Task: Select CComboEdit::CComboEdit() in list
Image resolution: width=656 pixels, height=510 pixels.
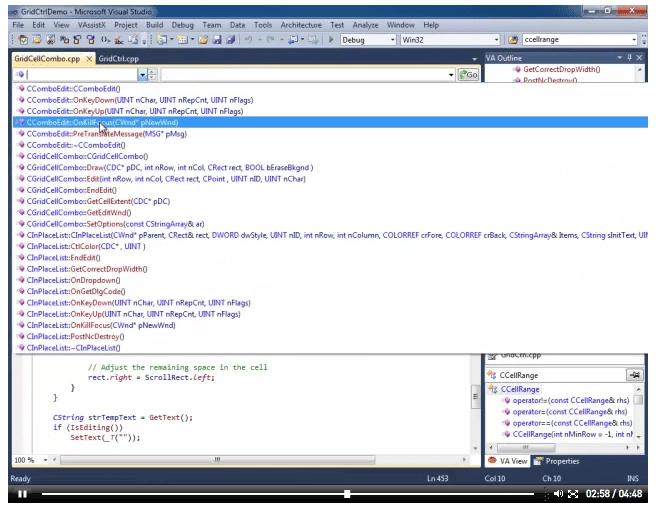Action: 73,89
